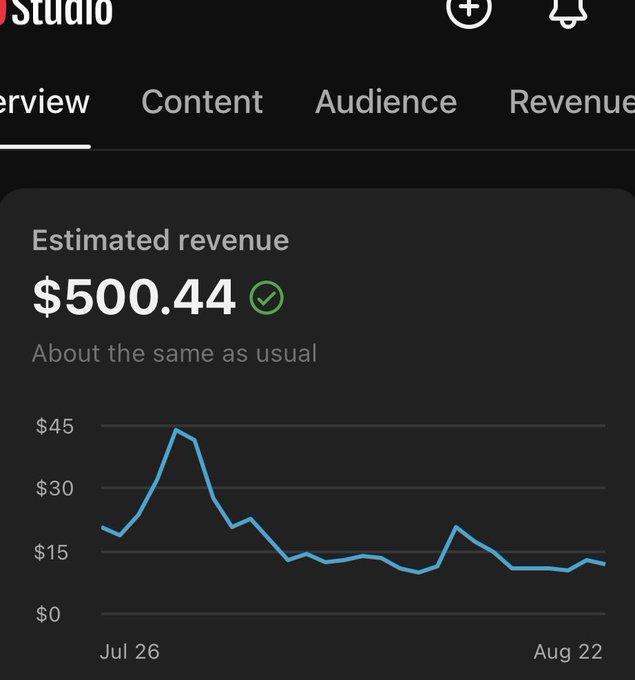Tap the $0 axis label

[x=48, y=615]
